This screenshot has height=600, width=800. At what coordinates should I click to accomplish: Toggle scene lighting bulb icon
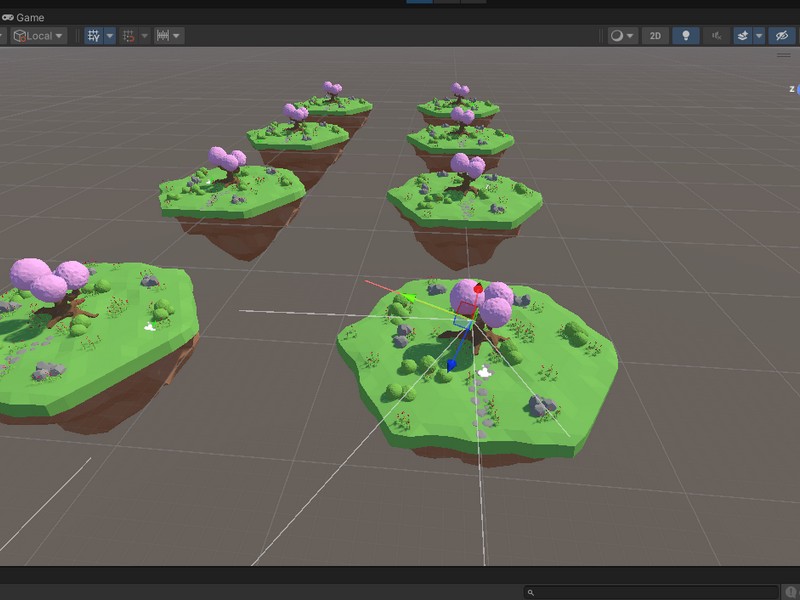(x=685, y=36)
